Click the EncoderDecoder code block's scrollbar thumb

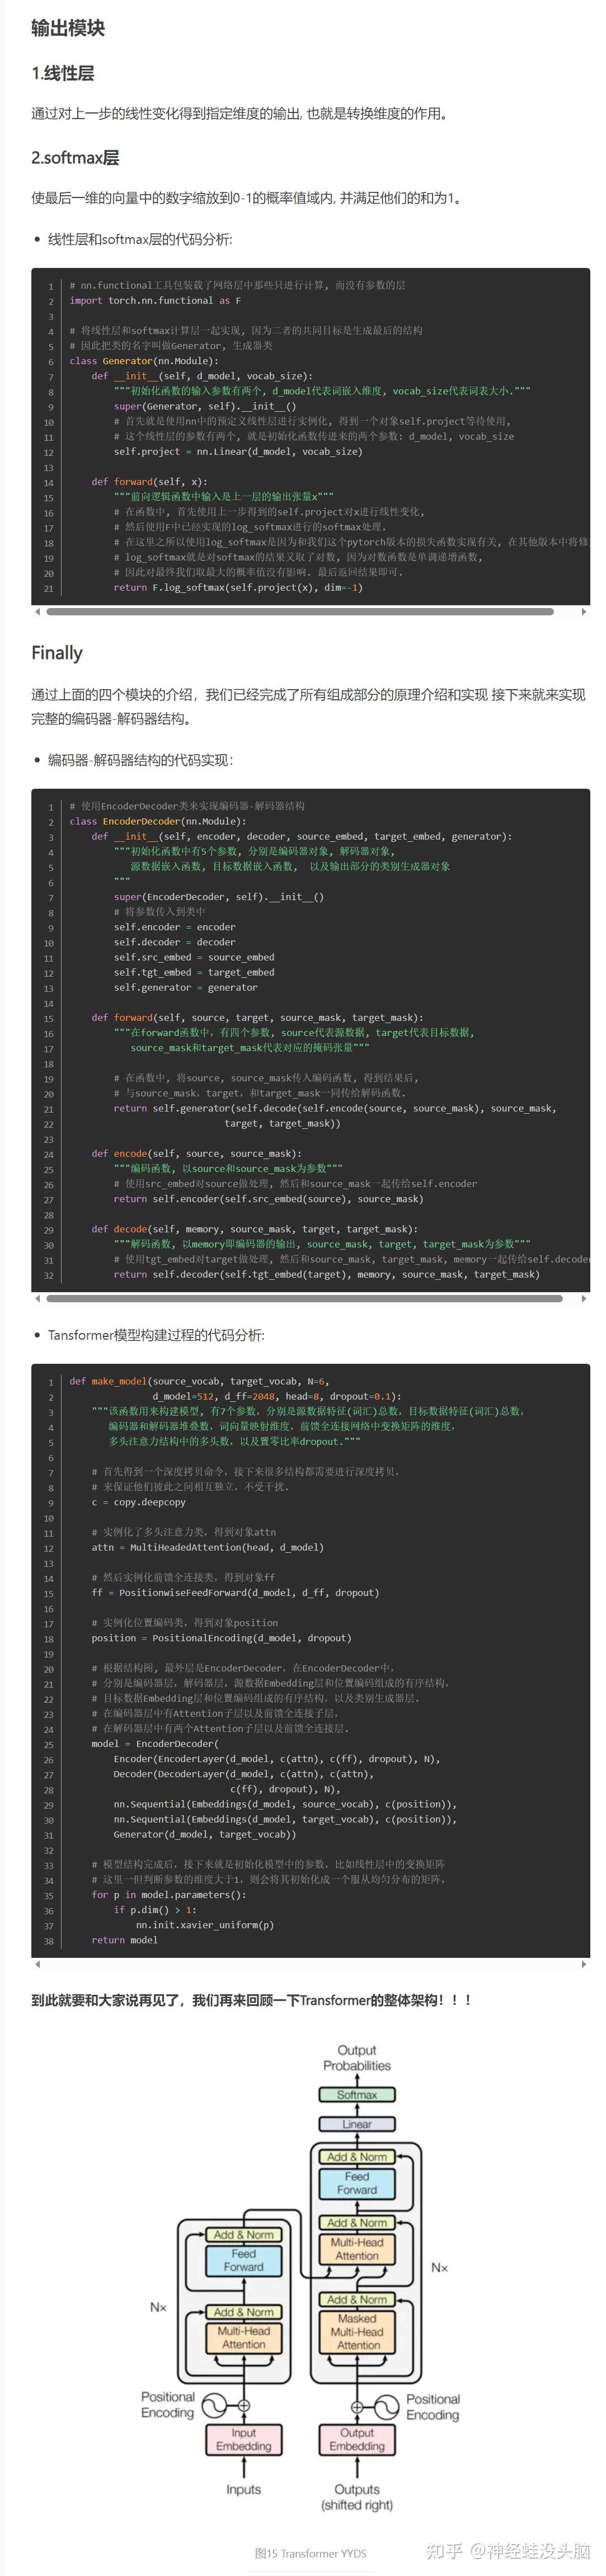(x=304, y=1298)
